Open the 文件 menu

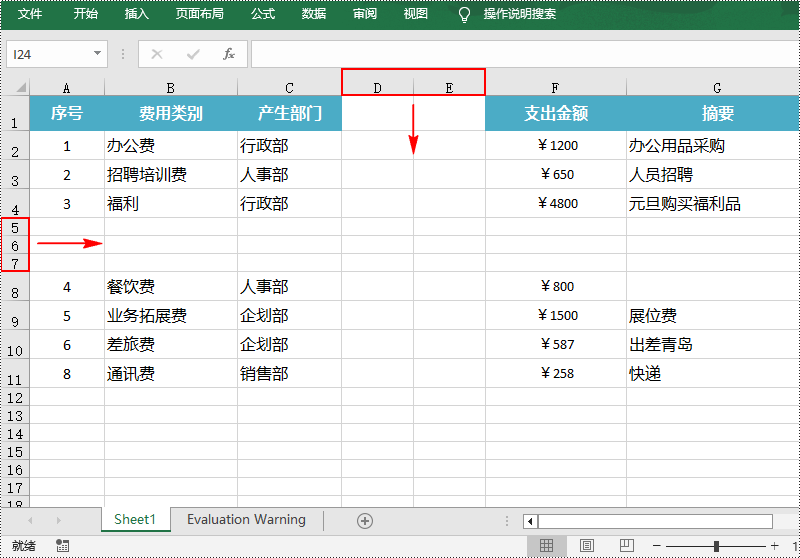click(30, 14)
